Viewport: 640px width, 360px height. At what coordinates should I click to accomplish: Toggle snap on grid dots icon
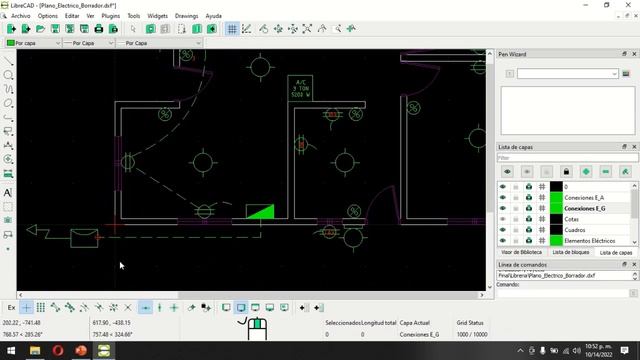pos(41,308)
